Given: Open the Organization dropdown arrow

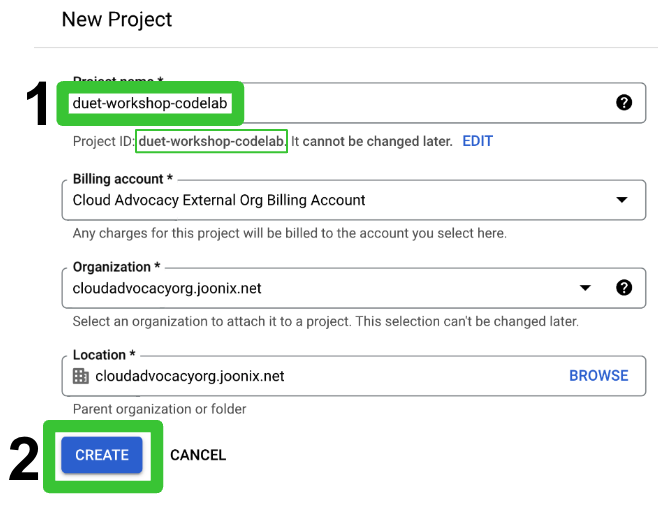Looking at the screenshot, I should pyautogui.click(x=586, y=288).
